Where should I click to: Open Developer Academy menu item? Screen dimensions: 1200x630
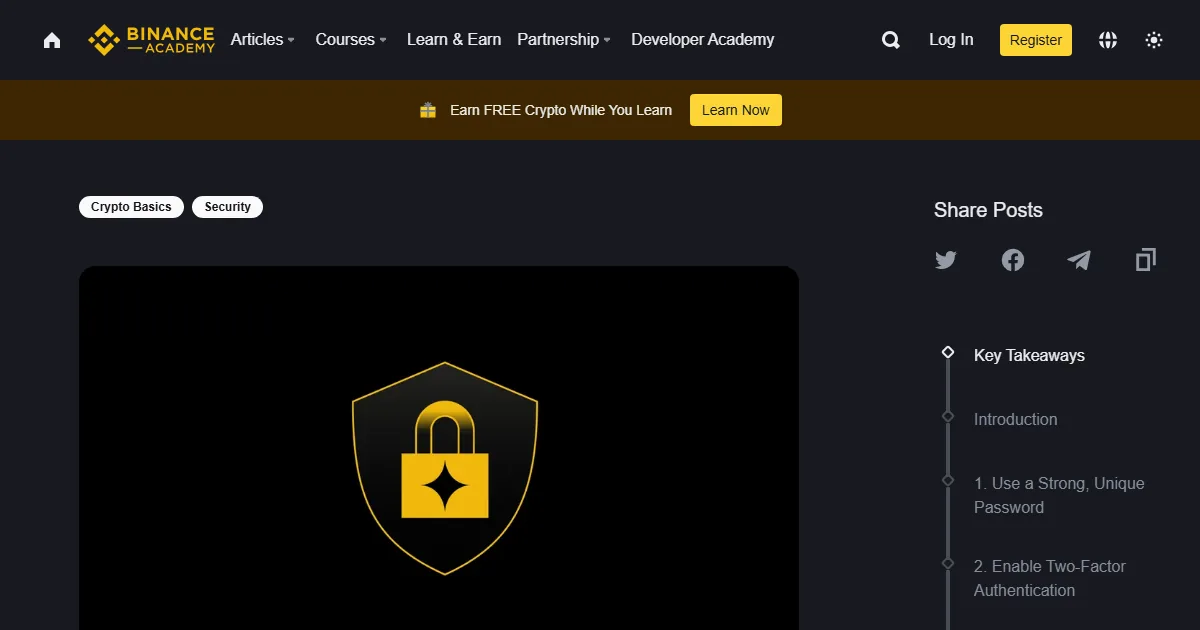coord(703,40)
